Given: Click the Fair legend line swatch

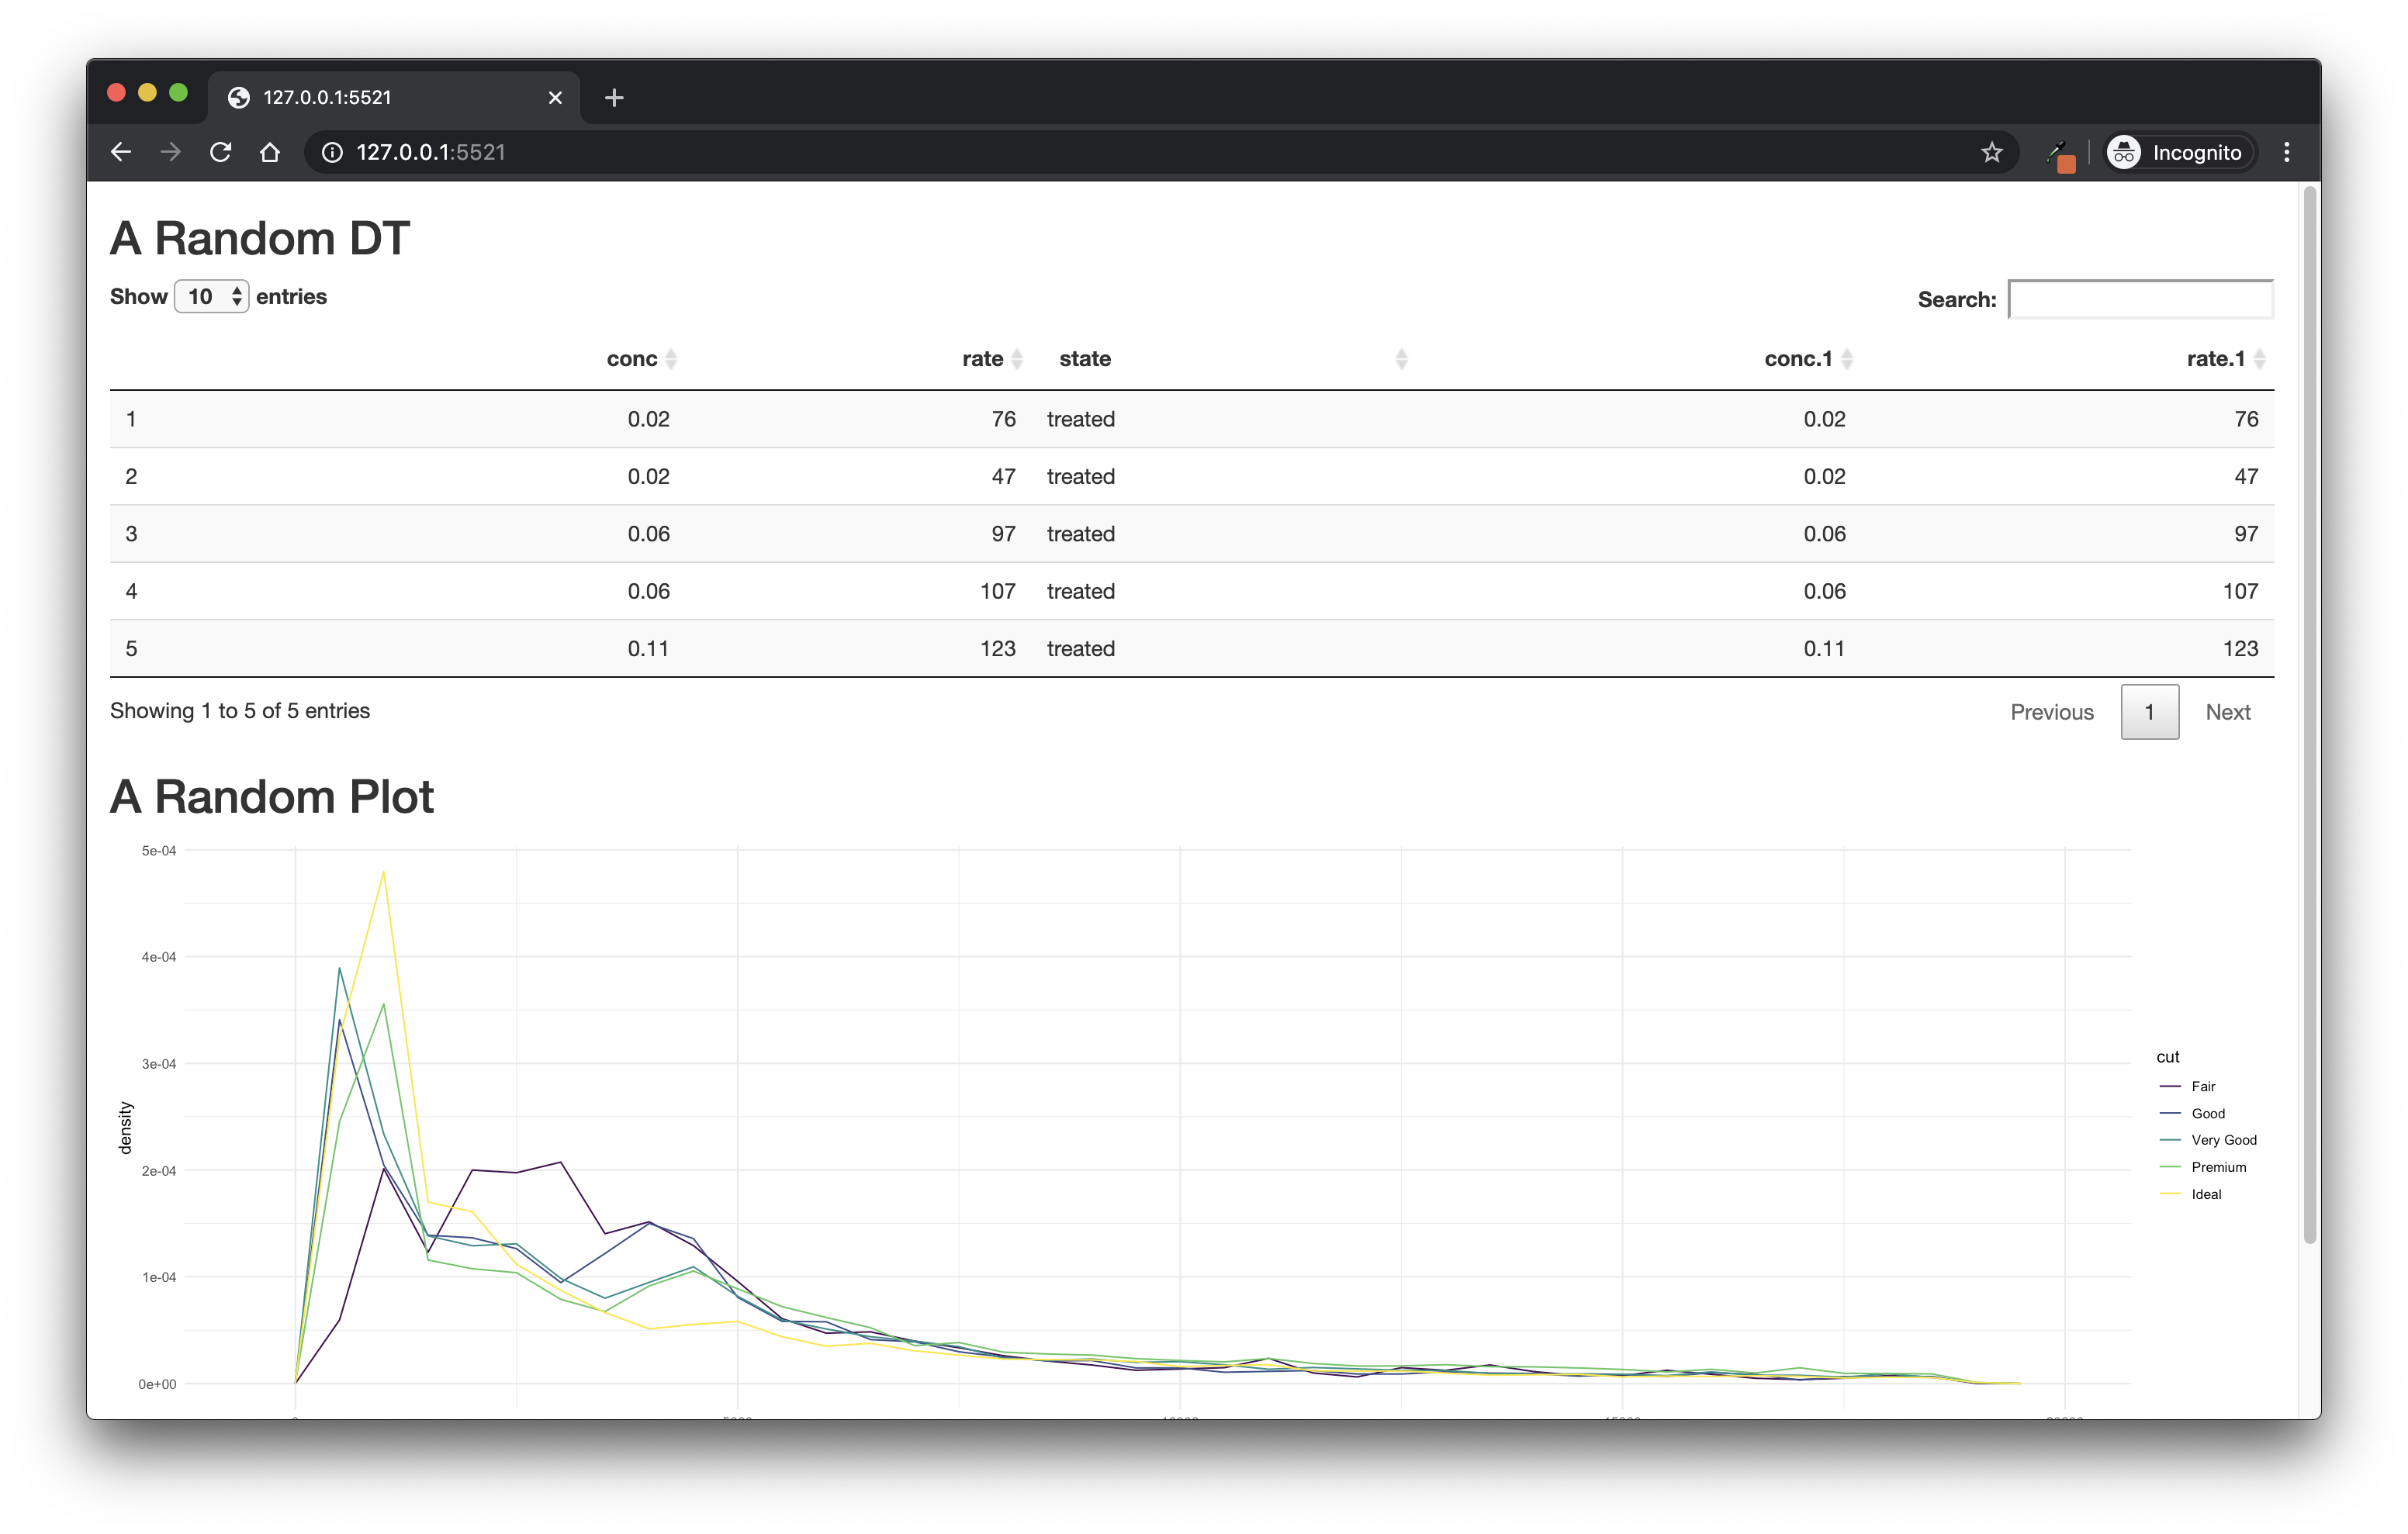Looking at the screenshot, I should click(x=2169, y=1086).
